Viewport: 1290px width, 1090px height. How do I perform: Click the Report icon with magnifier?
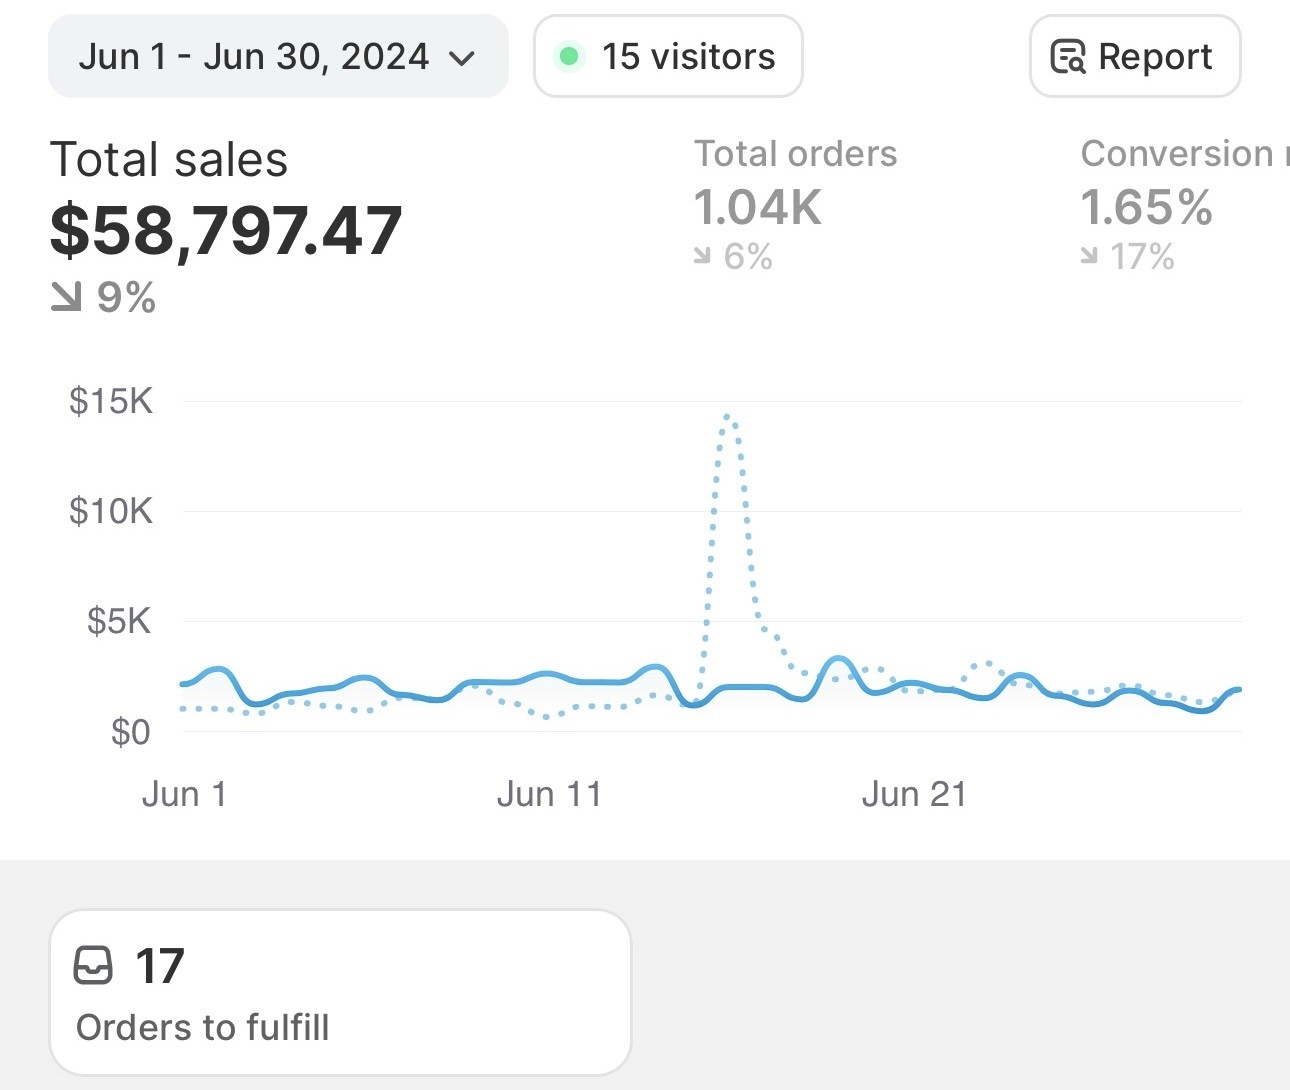click(1067, 57)
